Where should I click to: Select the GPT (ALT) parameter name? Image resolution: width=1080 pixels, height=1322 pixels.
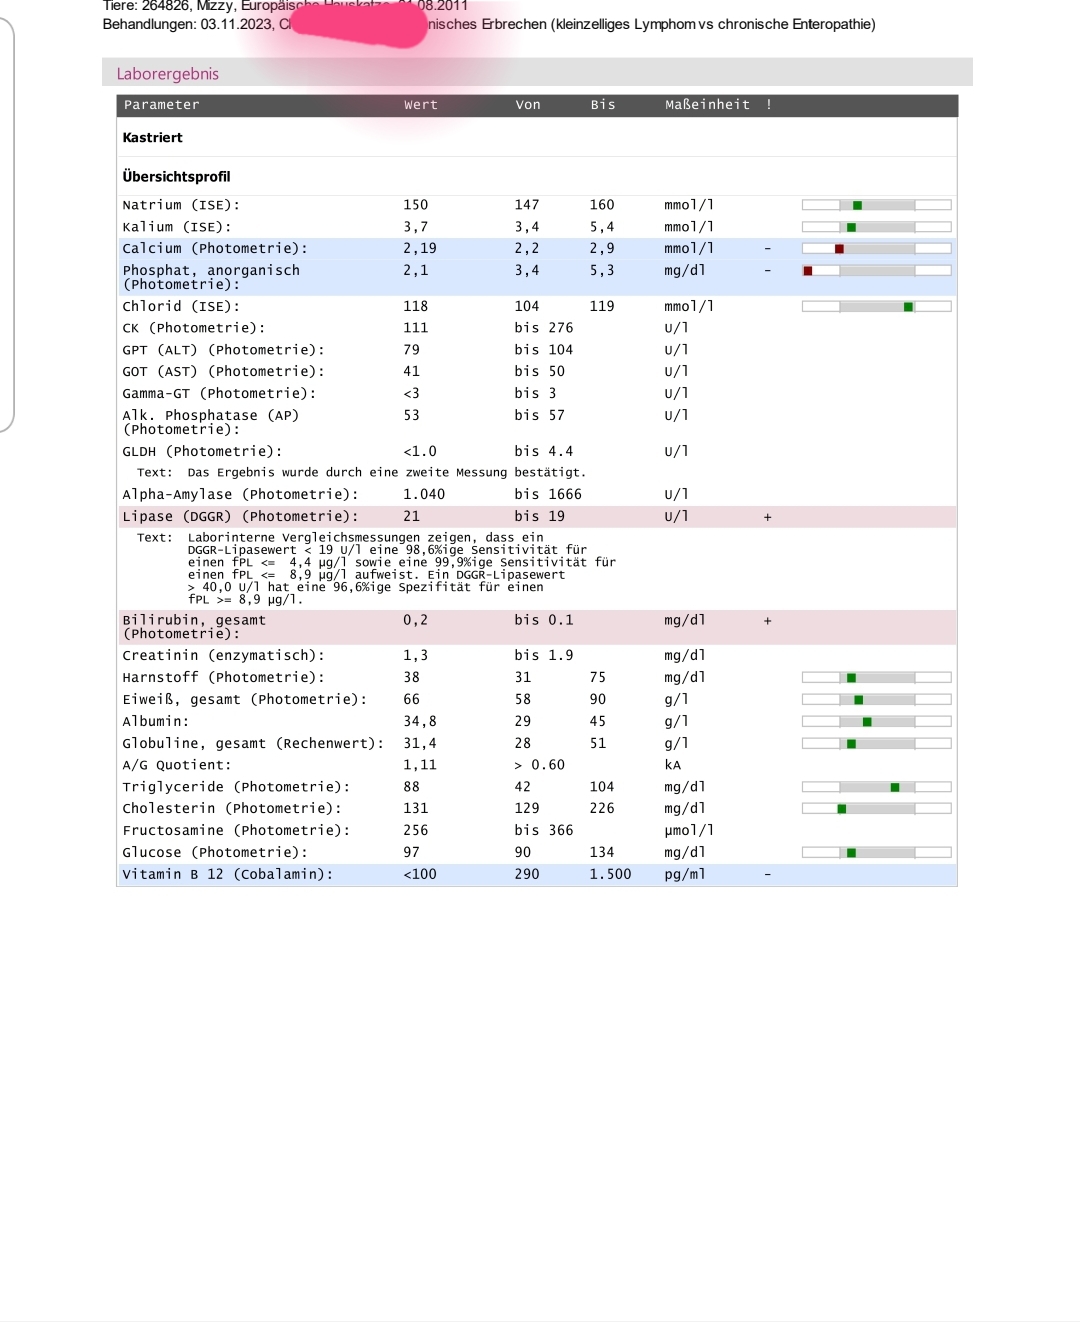point(223,351)
